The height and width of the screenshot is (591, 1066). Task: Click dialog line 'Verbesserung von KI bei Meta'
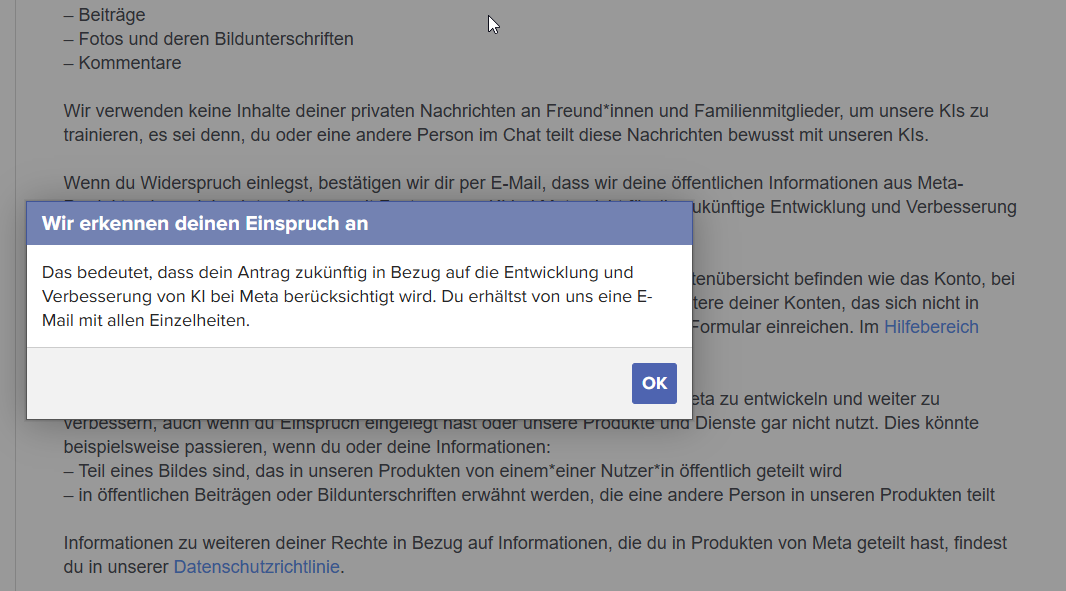[x=345, y=297]
